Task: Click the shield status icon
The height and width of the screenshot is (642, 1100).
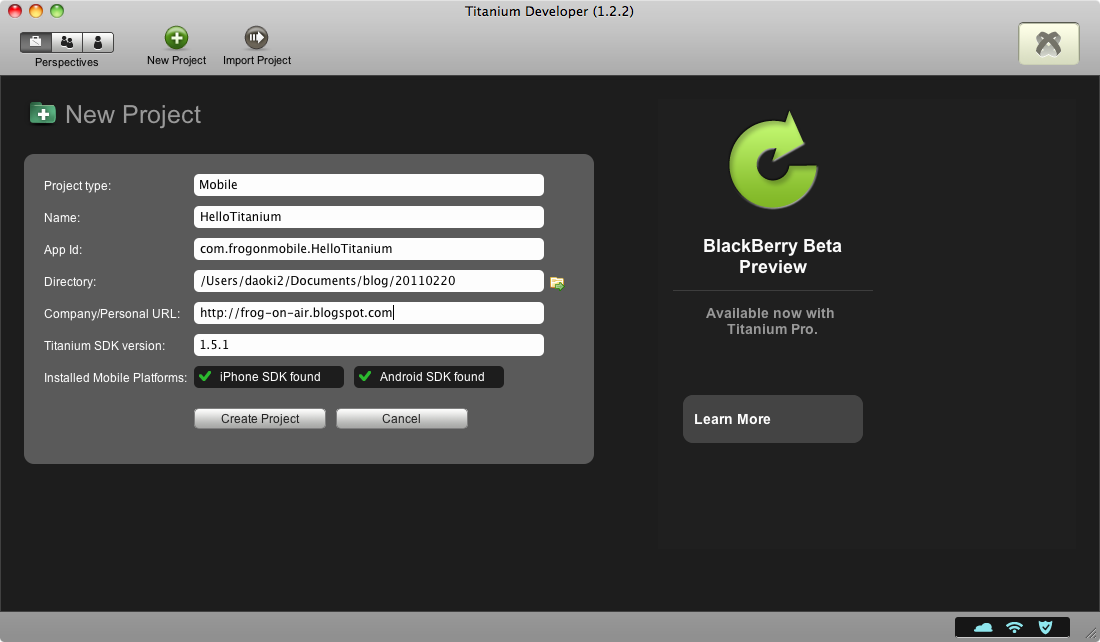Action: point(1045,627)
